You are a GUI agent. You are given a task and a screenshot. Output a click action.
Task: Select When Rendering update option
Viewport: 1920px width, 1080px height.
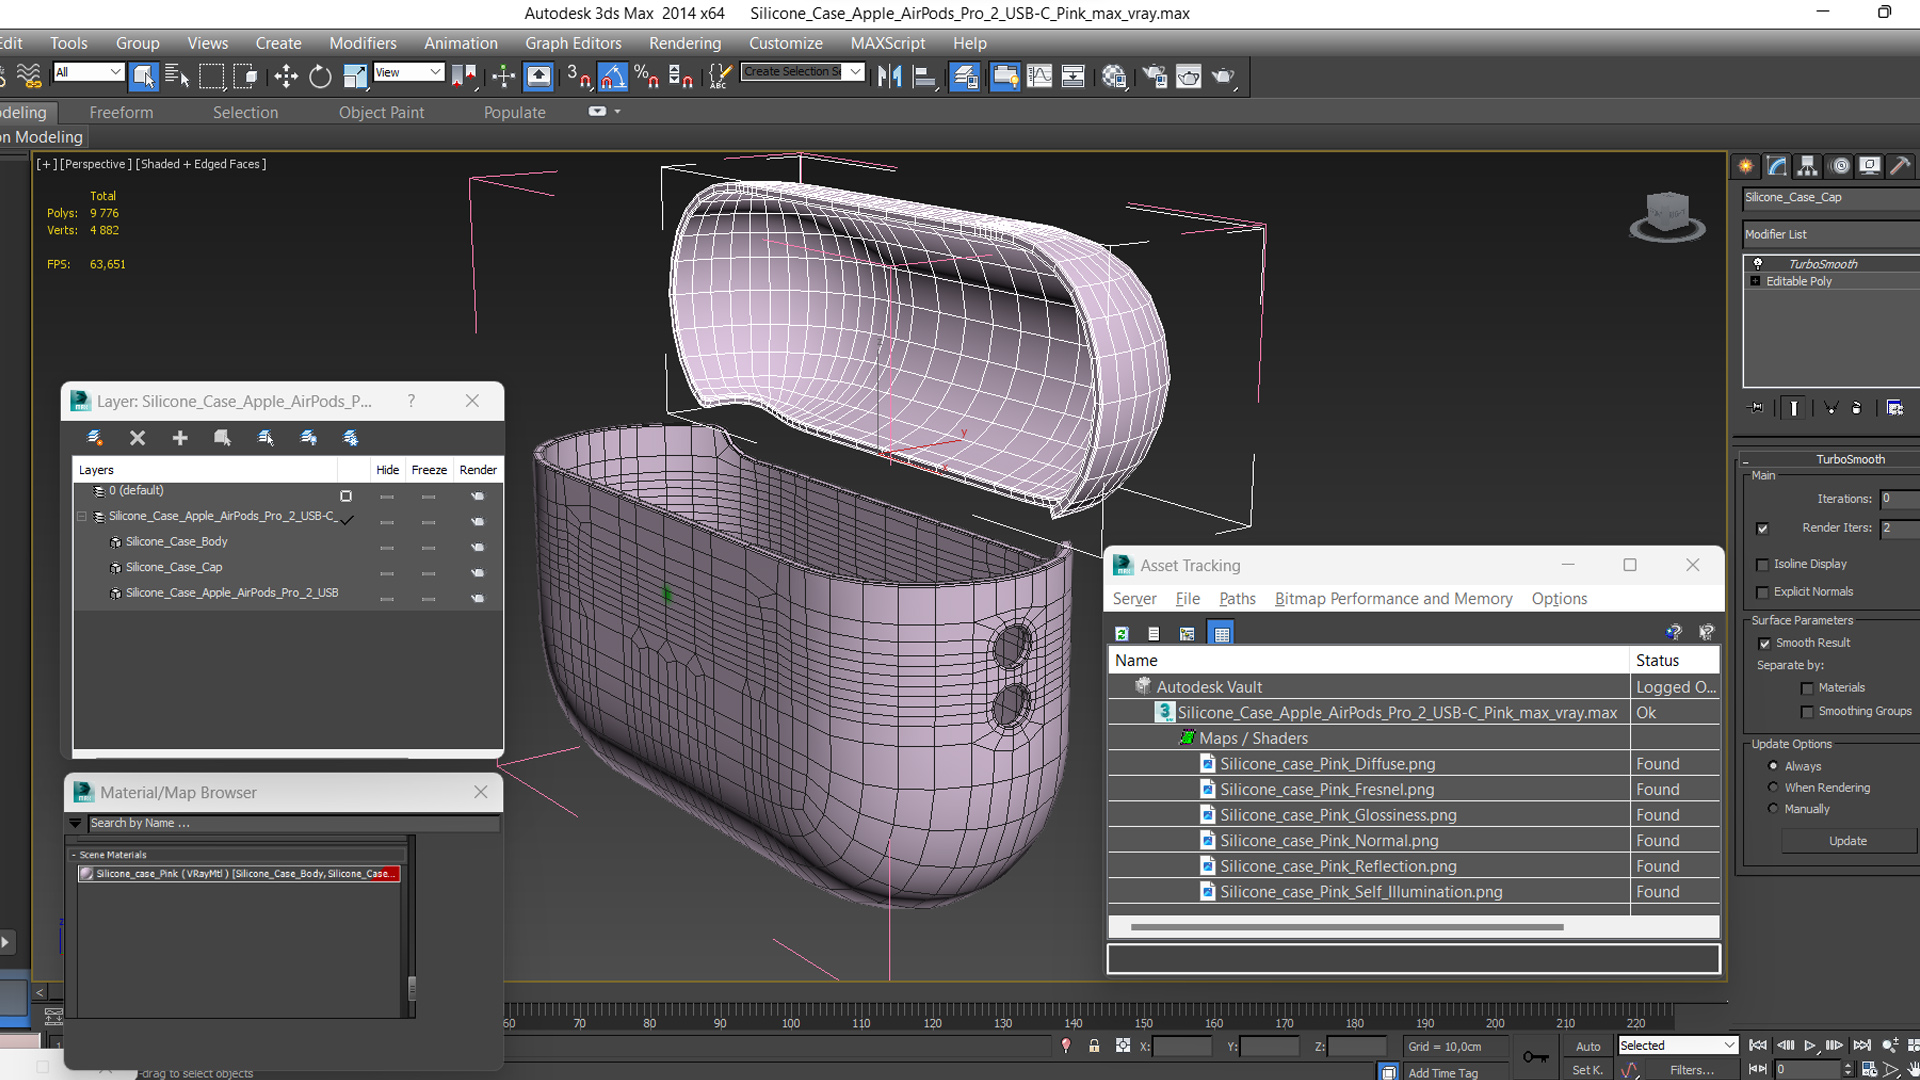coord(1773,788)
